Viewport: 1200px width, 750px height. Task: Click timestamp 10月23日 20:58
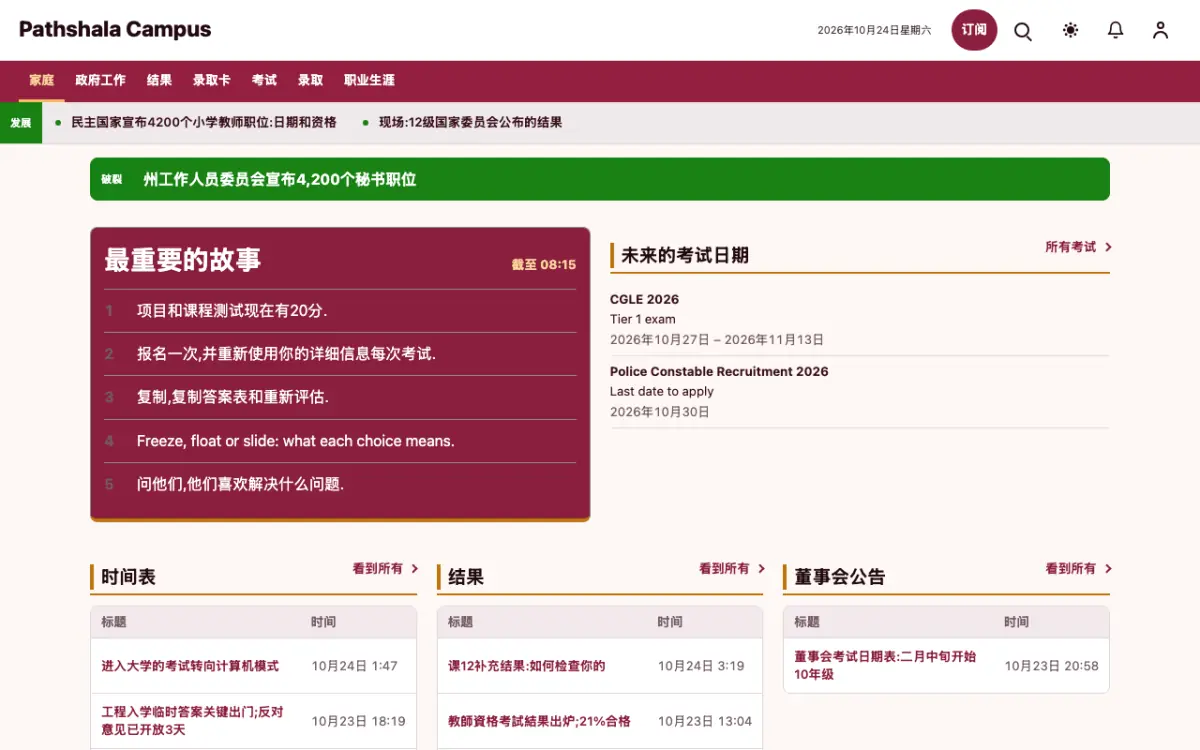pos(1051,666)
